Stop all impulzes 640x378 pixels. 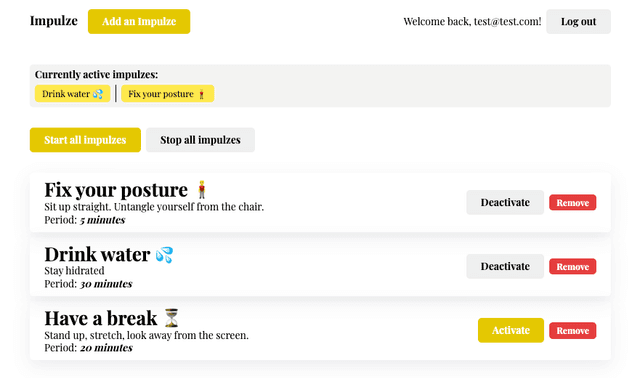coord(200,140)
